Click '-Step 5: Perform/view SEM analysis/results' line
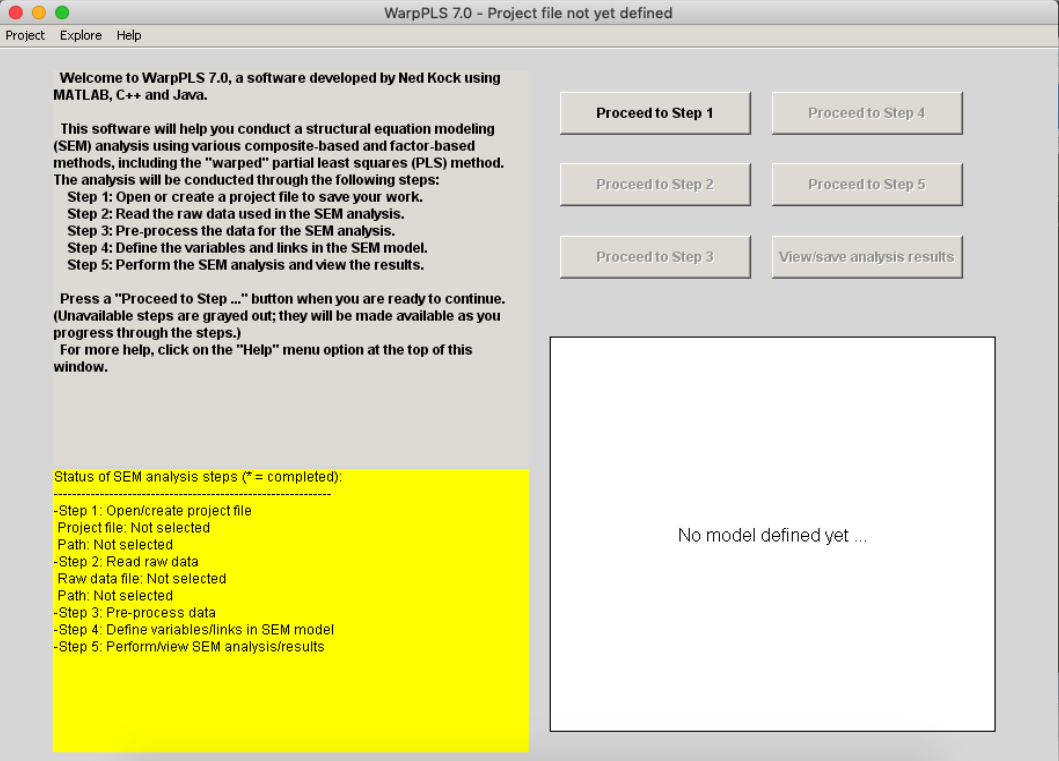 tap(189, 647)
